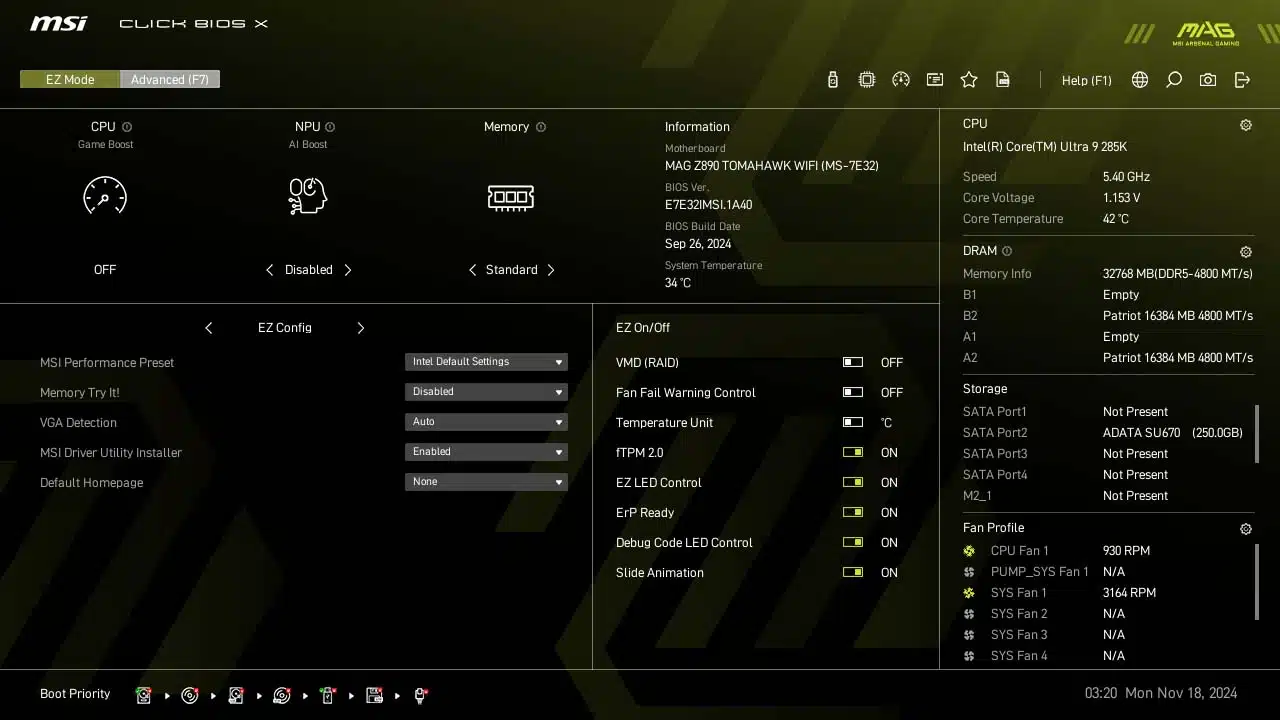Toggle VMD (RAID) switch

click(853, 363)
